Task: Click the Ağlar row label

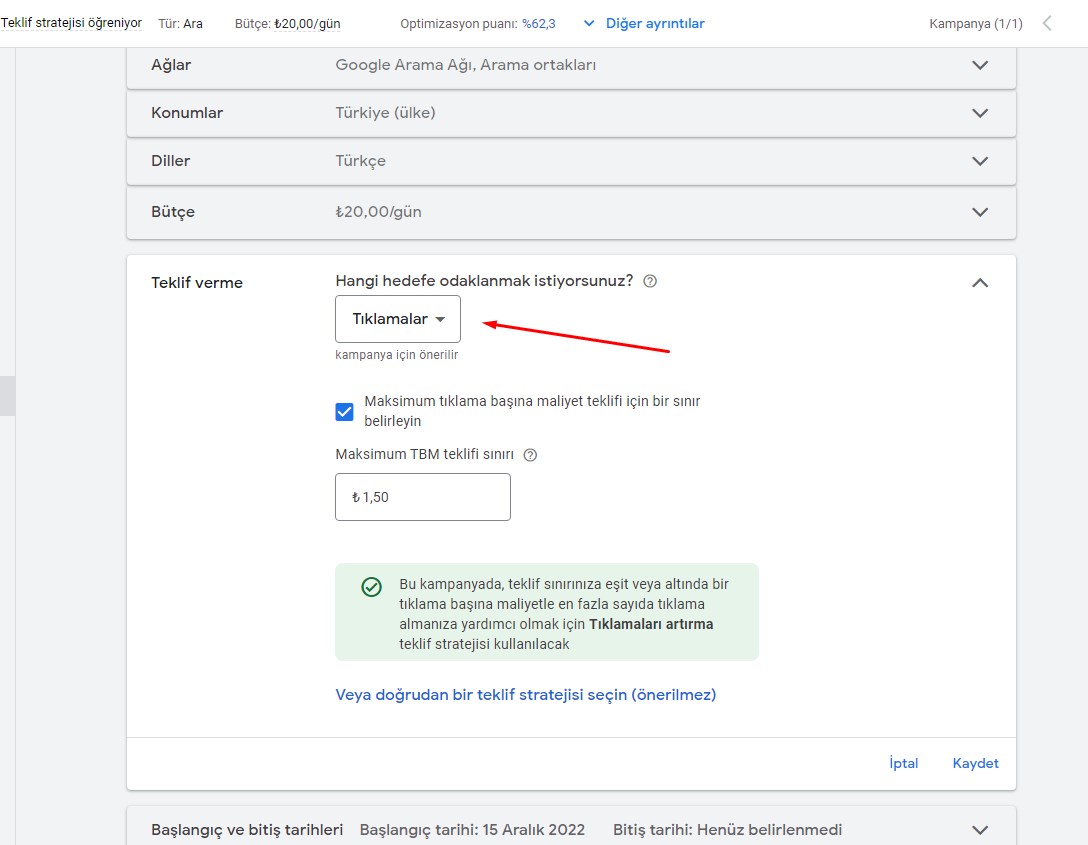Action: (171, 65)
